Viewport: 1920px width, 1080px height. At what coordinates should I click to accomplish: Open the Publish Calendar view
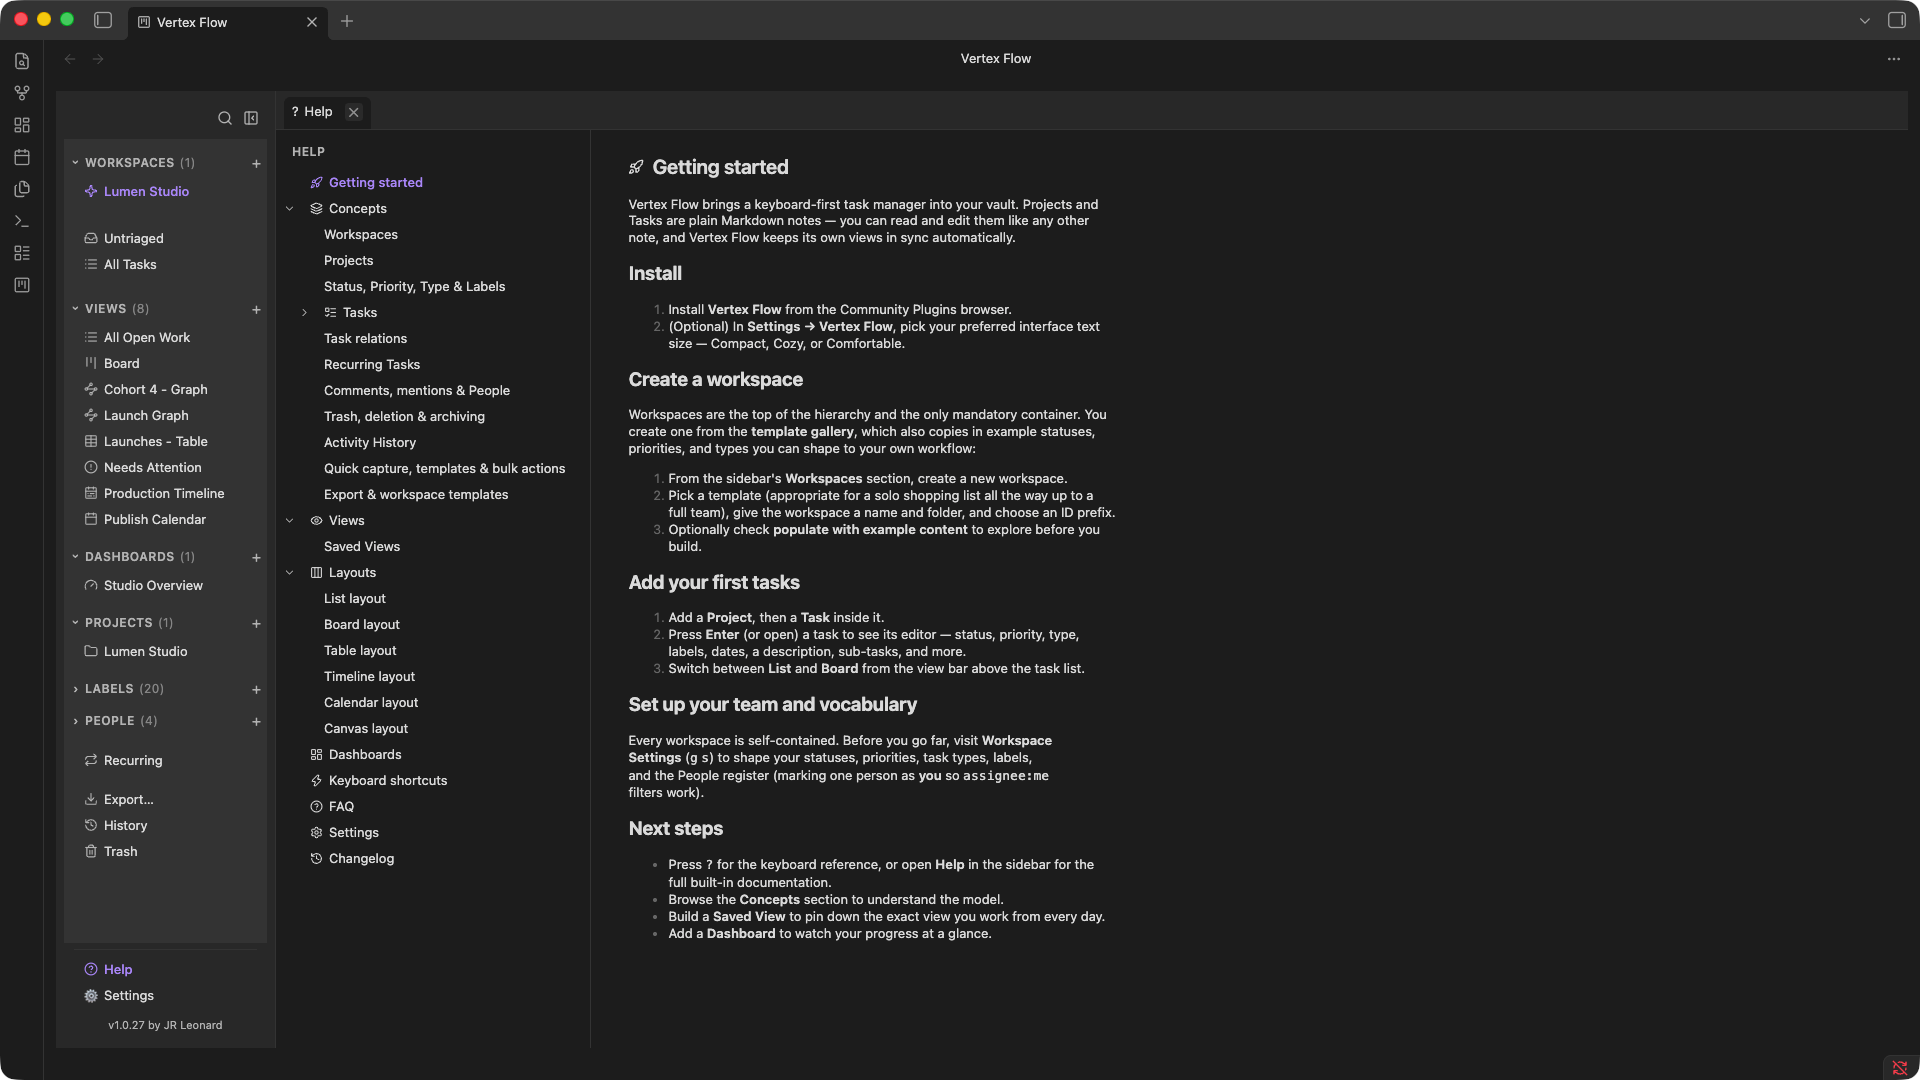145,520
